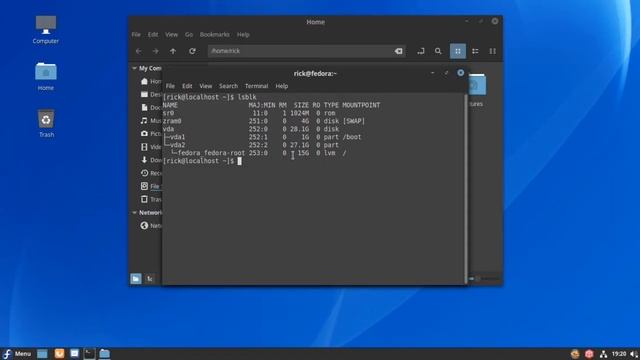The image size is (640, 360).
Task: Open Bookmarks menu in file manager
Action: click(x=215, y=35)
